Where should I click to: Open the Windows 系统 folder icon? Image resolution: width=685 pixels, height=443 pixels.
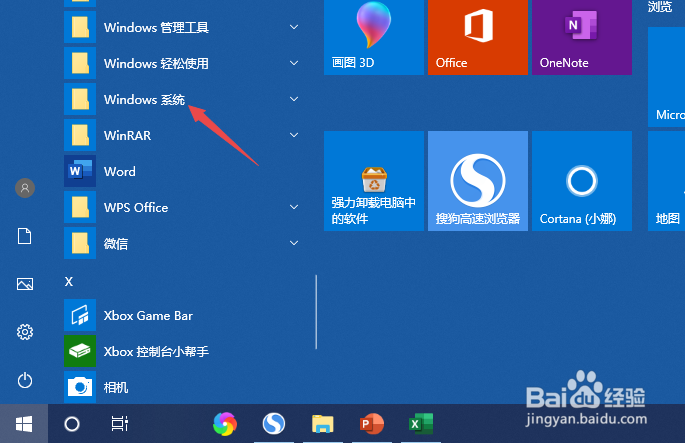pos(80,99)
